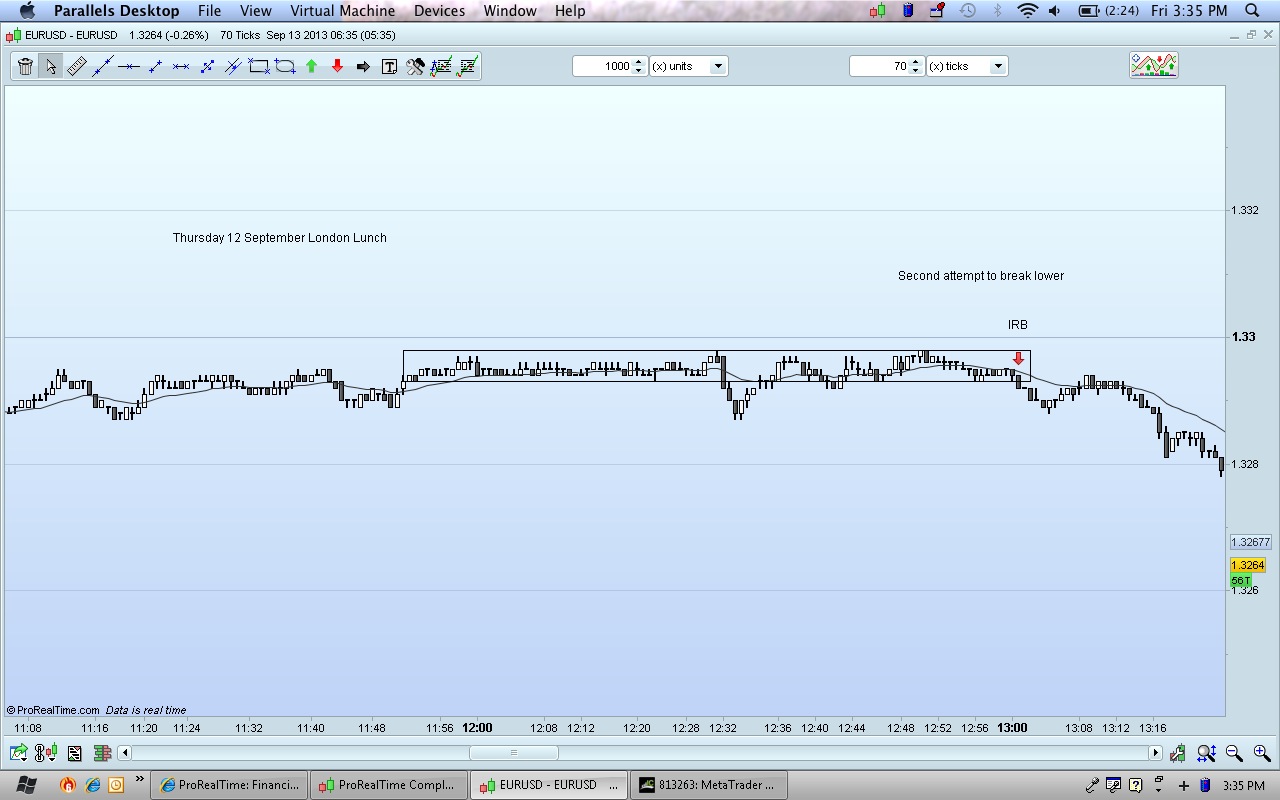1280x800 pixels.
Task: Pick the green up arrow tool
Action: (311, 66)
